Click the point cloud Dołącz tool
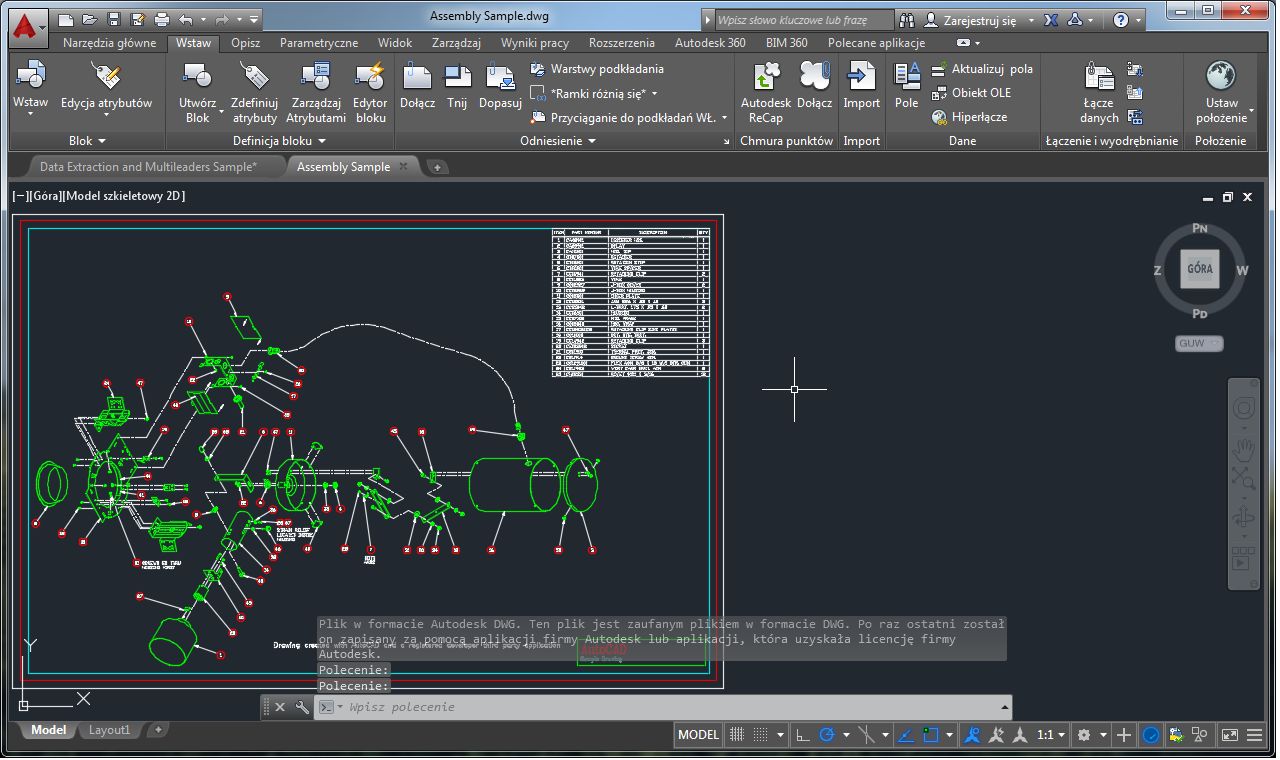This screenshot has height=760, width=1280. click(815, 86)
